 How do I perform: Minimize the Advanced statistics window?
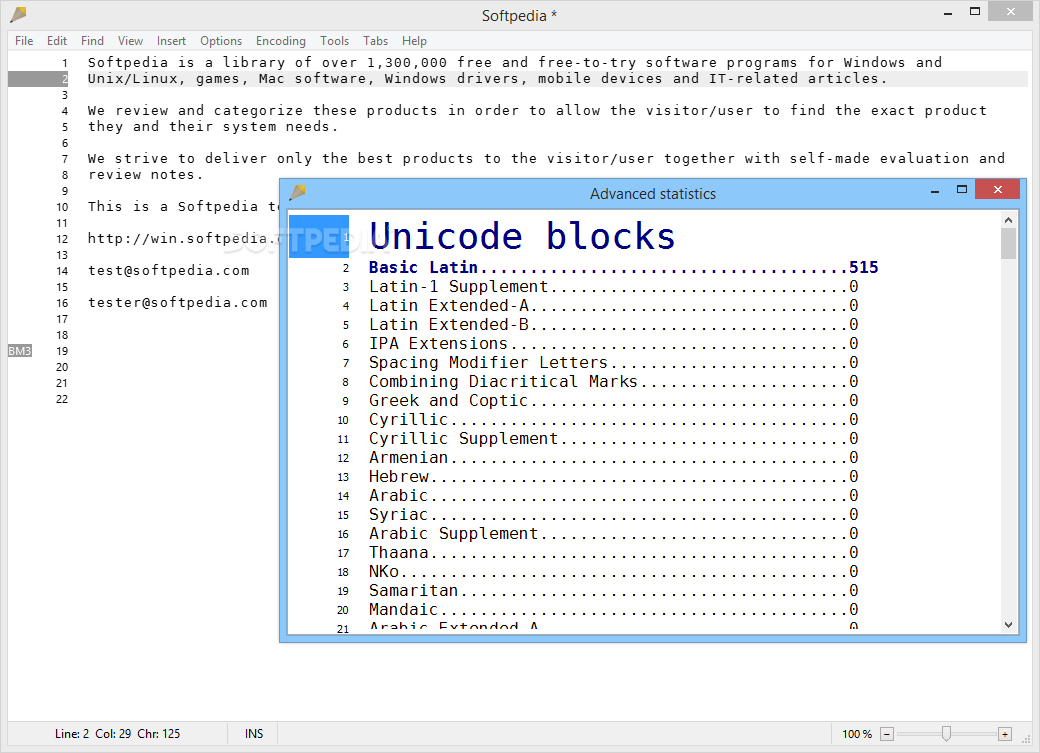tap(935, 190)
